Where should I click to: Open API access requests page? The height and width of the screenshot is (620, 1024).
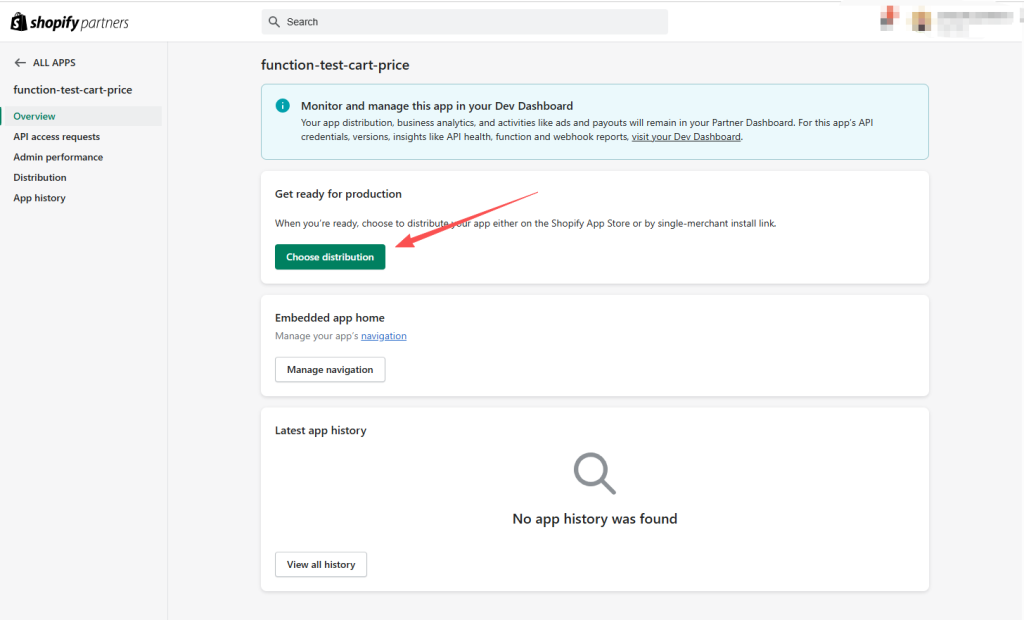click(x=56, y=137)
